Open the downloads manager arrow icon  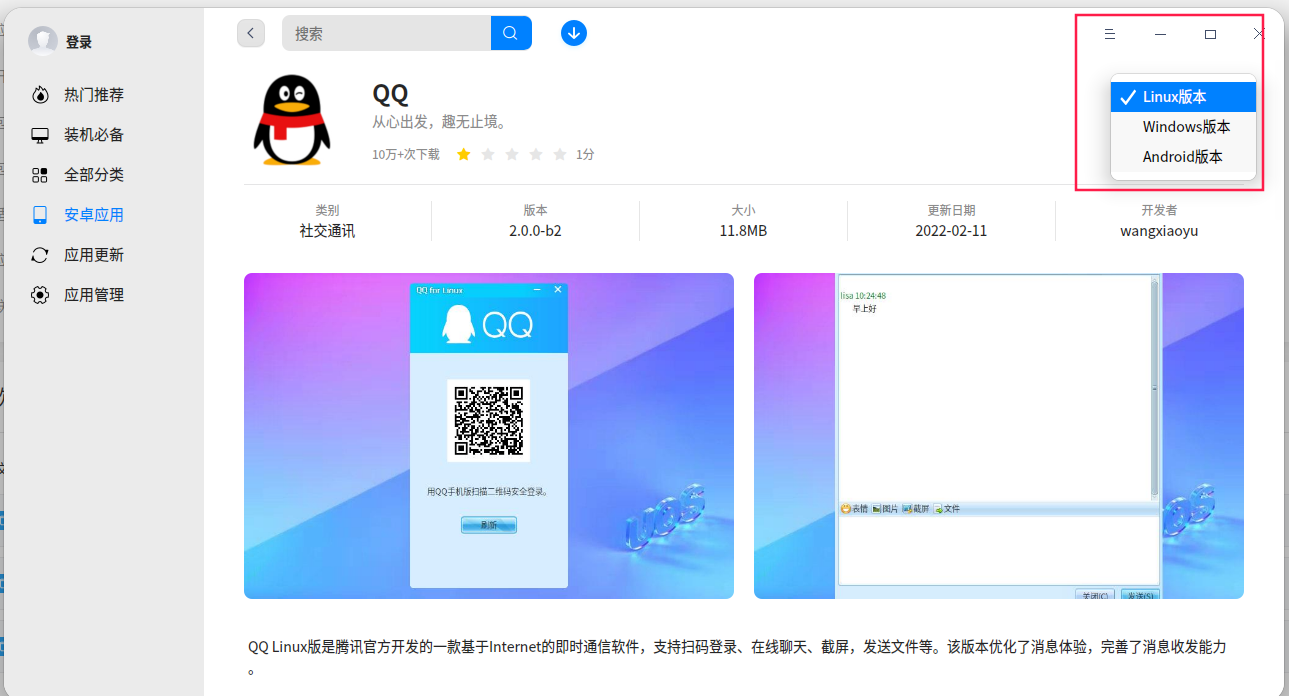[x=574, y=33]
